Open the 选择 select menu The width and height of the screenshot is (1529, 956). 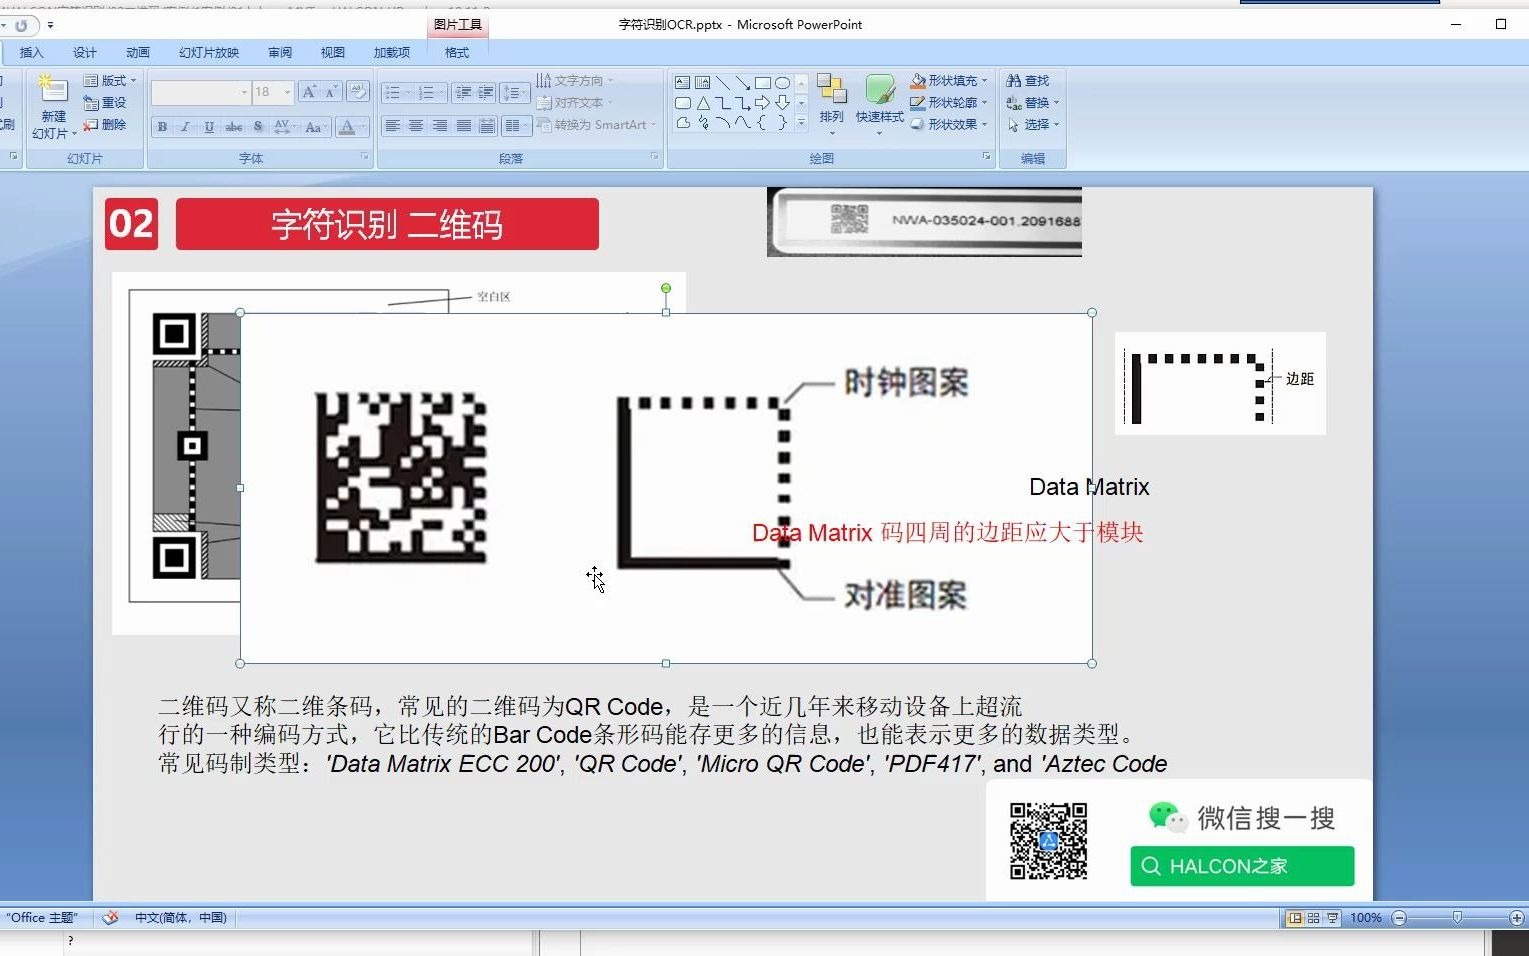(x=1032, y=125)
